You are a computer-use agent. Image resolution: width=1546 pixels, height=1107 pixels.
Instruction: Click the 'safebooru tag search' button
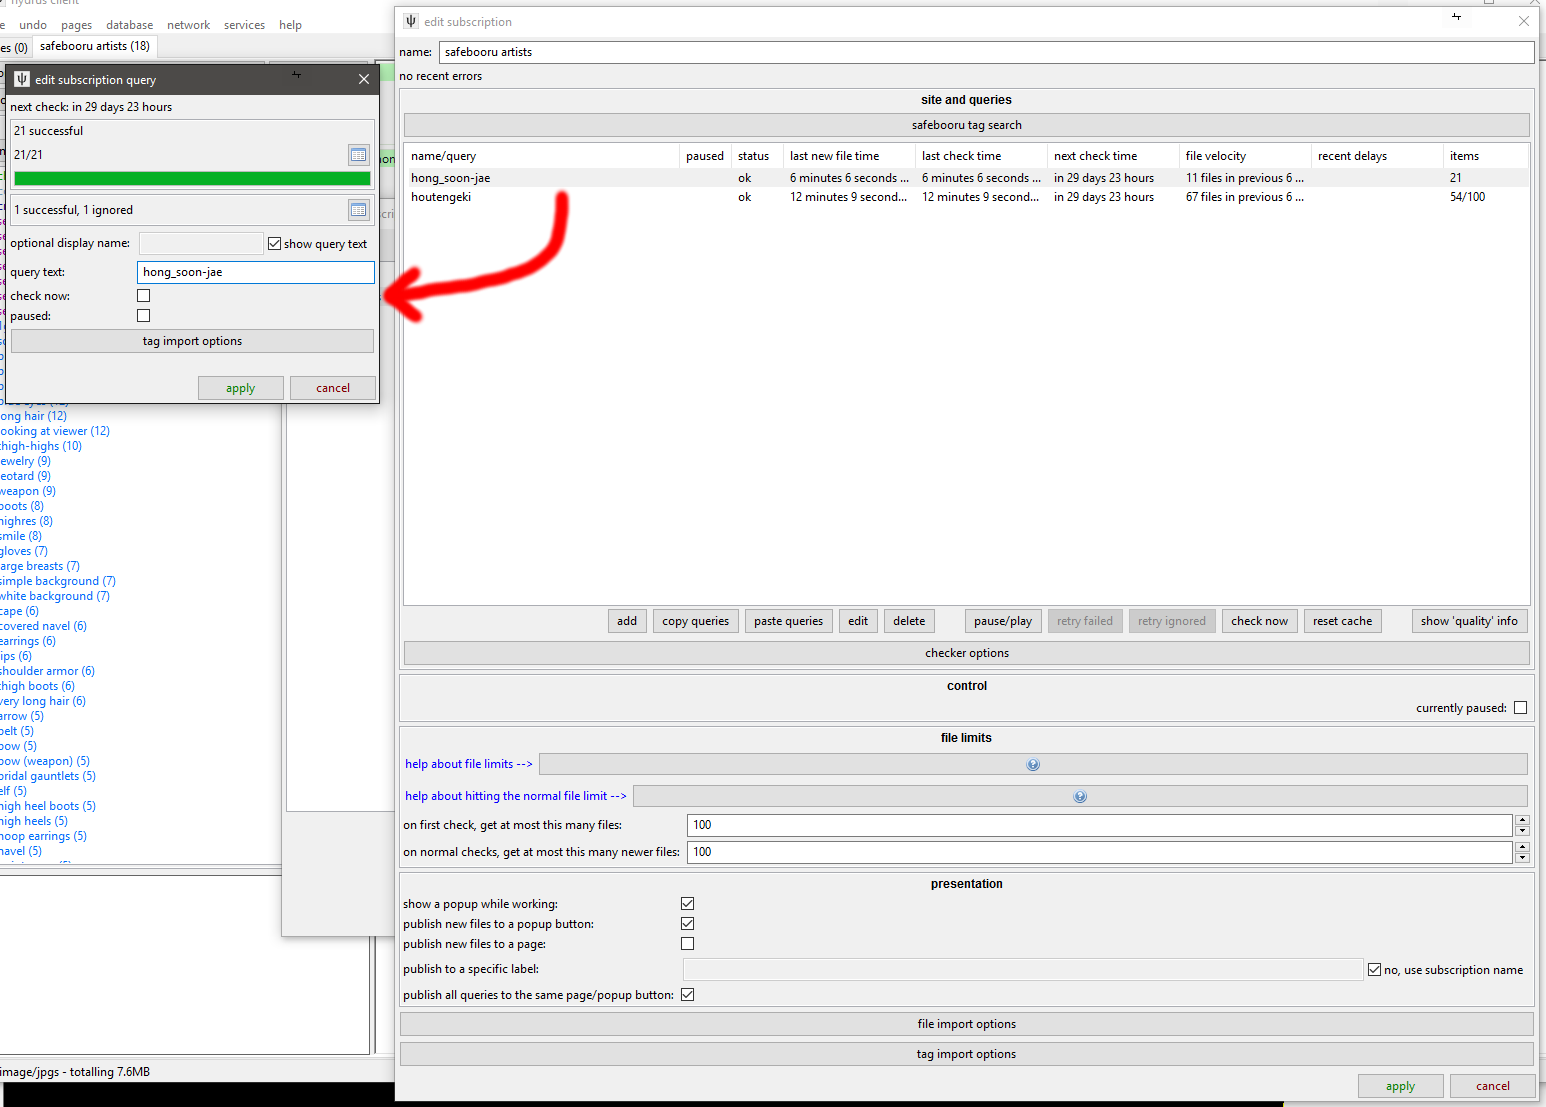pos(967,125)
